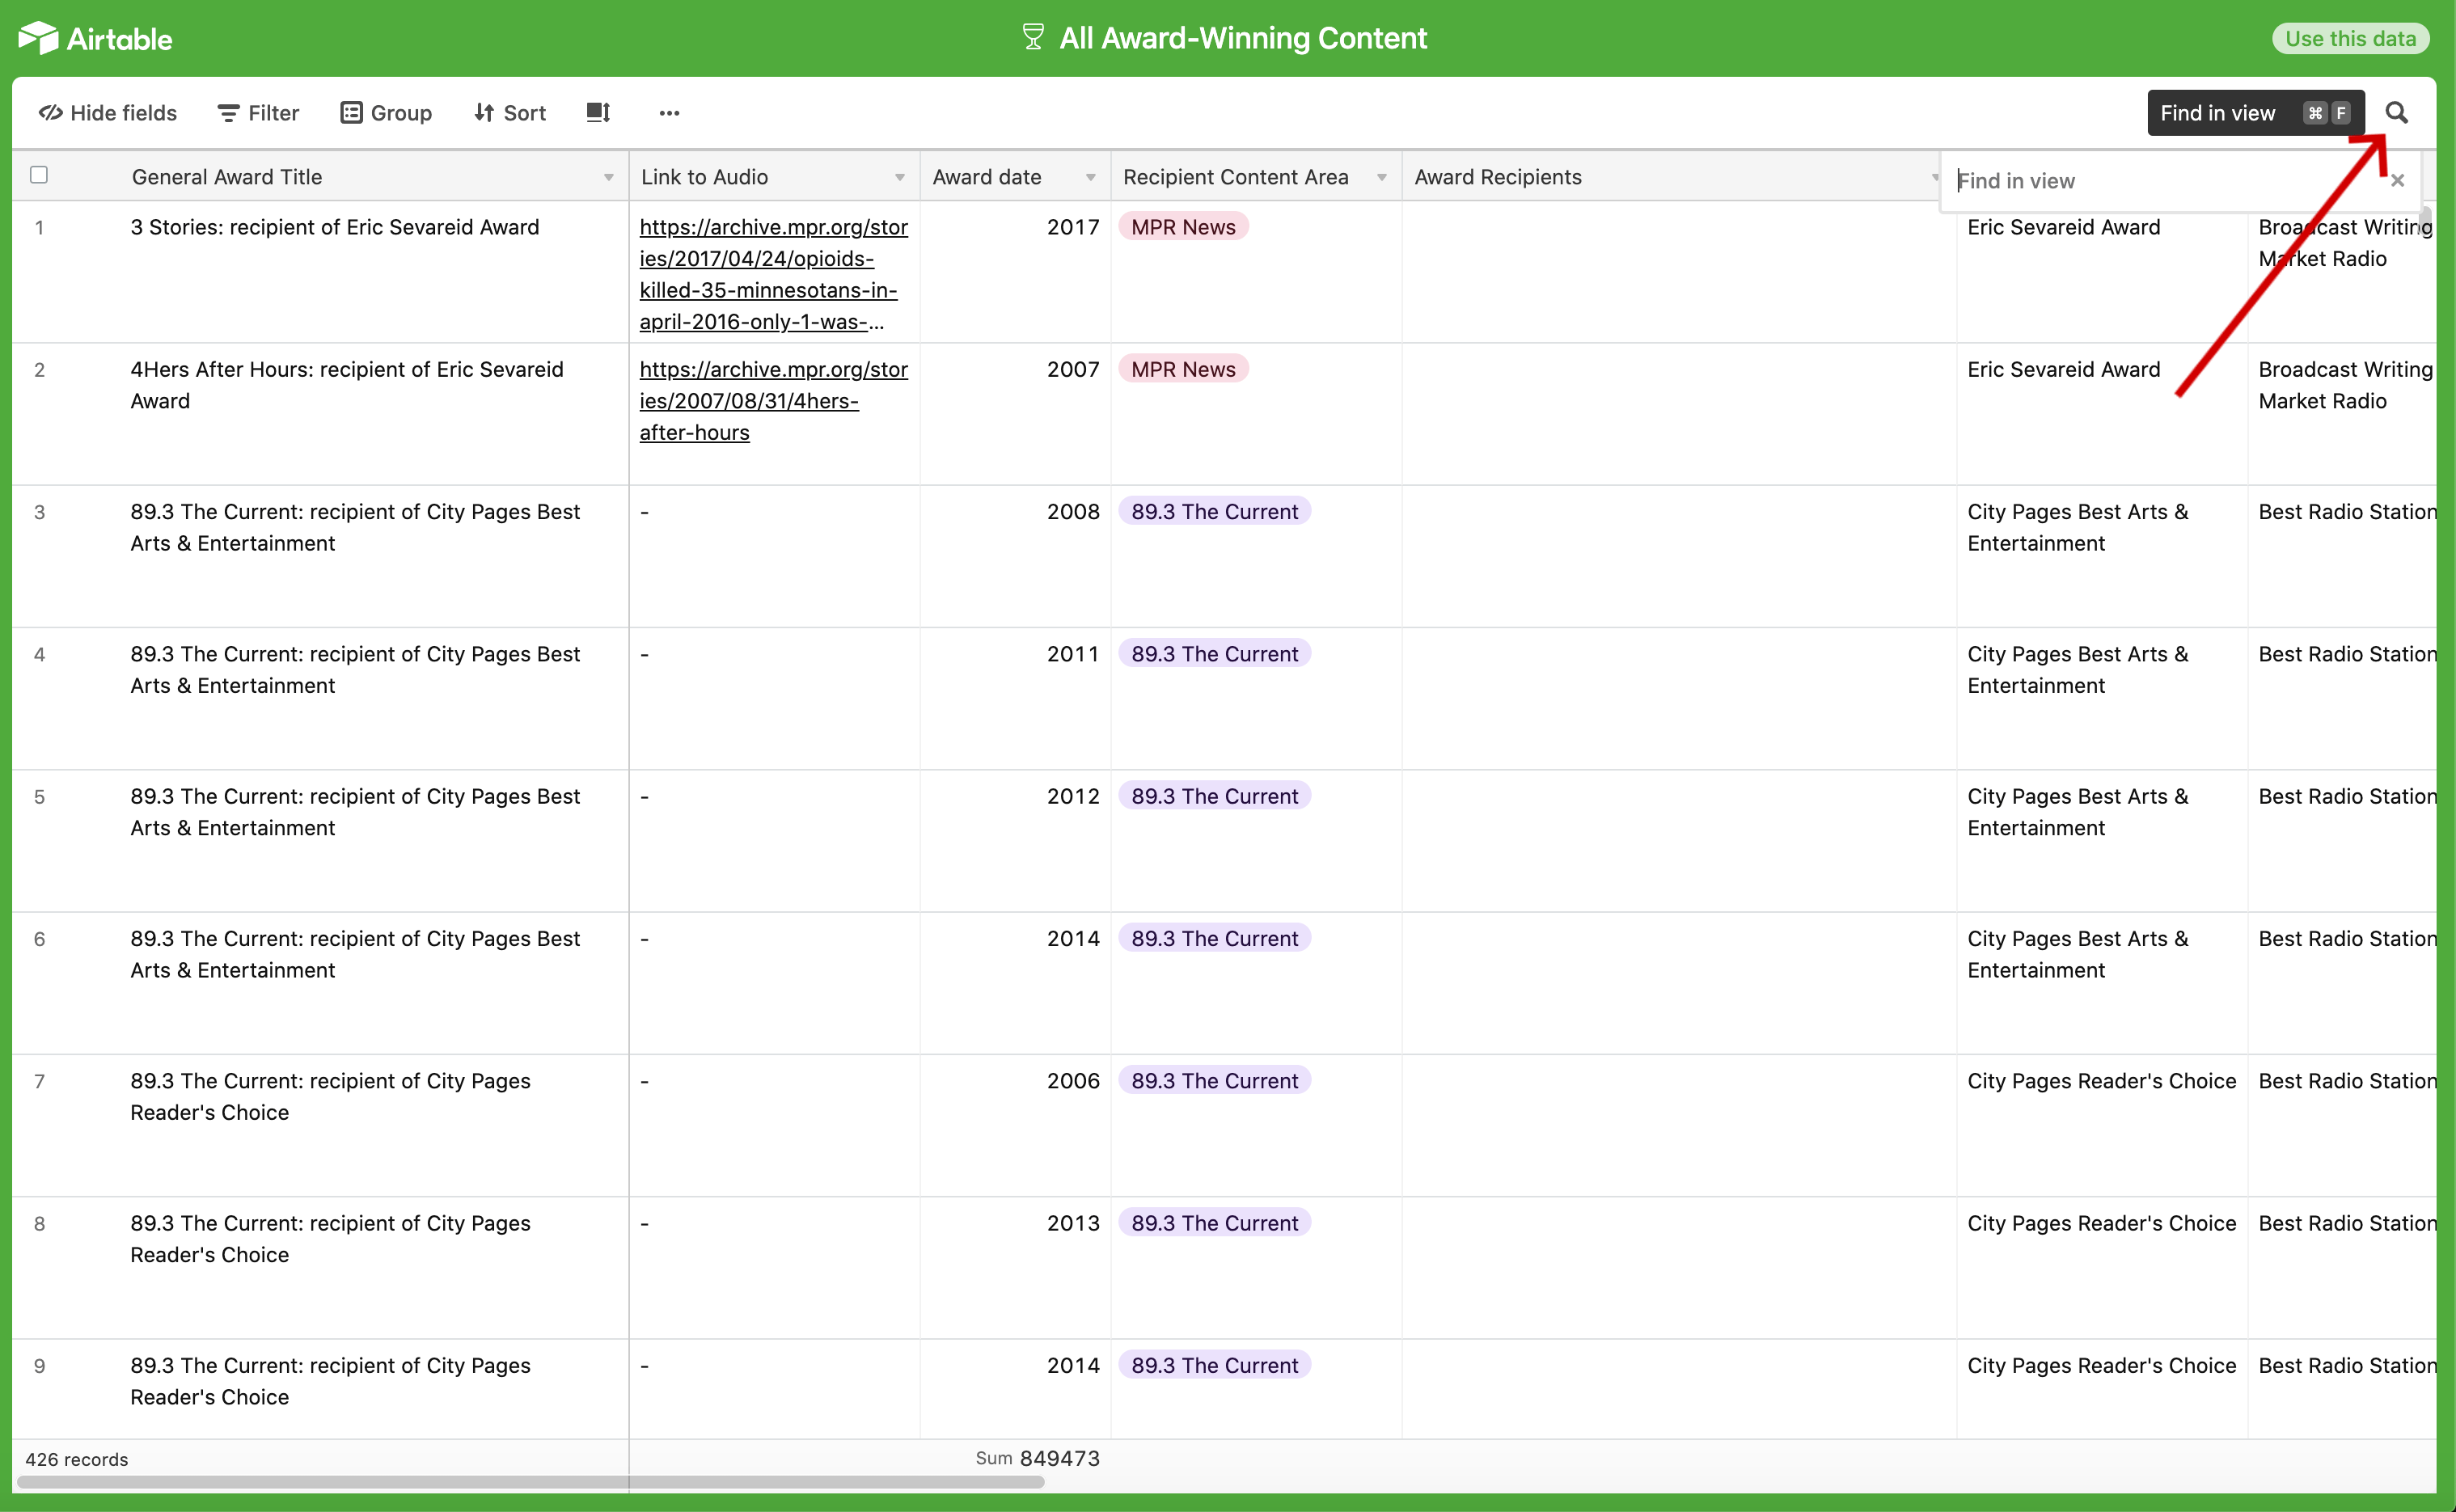Click the Use this data button
The image size is (2456, 1512).
2350,38
